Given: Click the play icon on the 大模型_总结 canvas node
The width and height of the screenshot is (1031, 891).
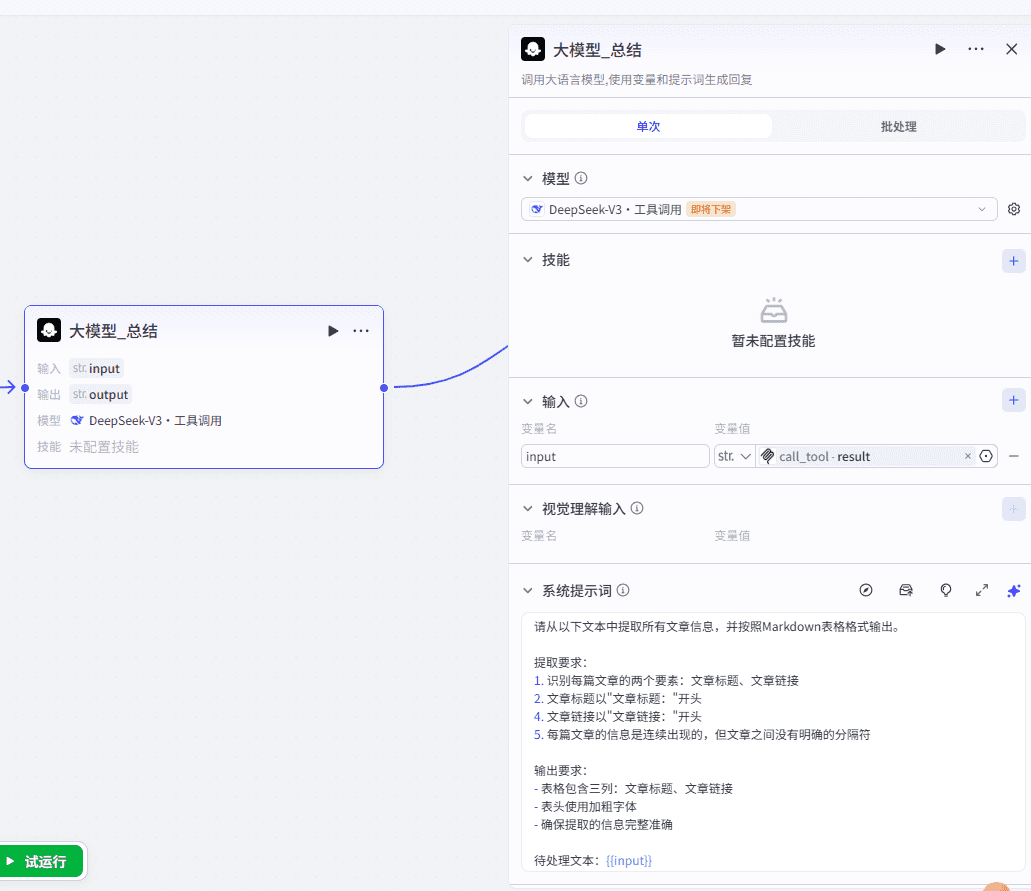Looking at the screenshot, I should tap(333, 331).
